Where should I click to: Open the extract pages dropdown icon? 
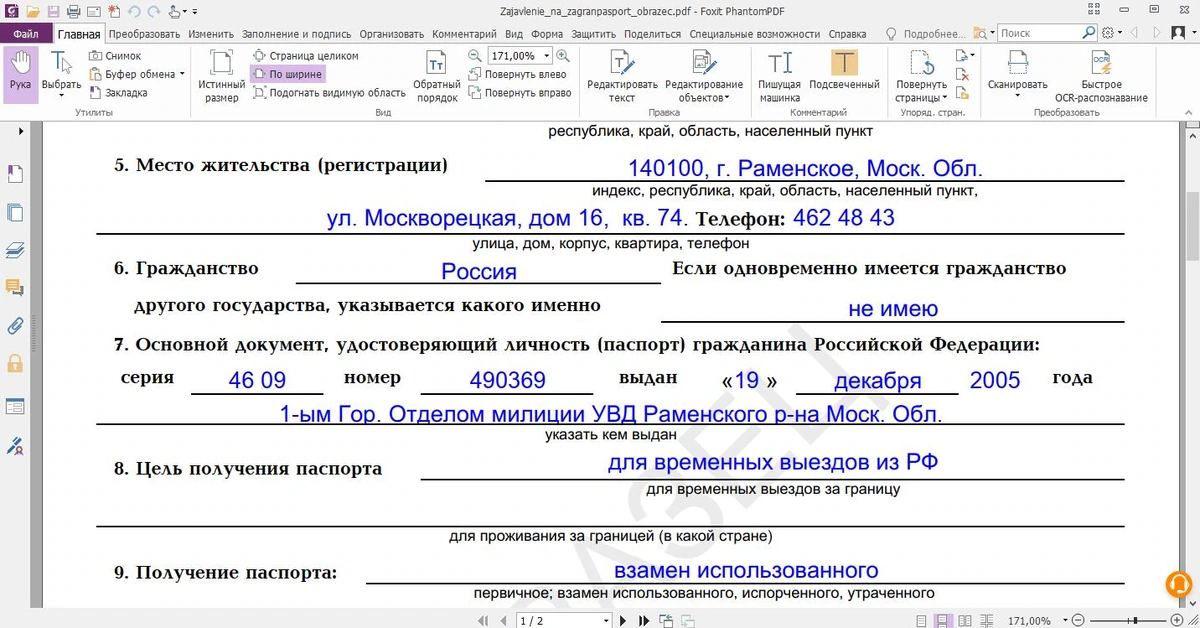pyautogui.click(x=964, y=56)
